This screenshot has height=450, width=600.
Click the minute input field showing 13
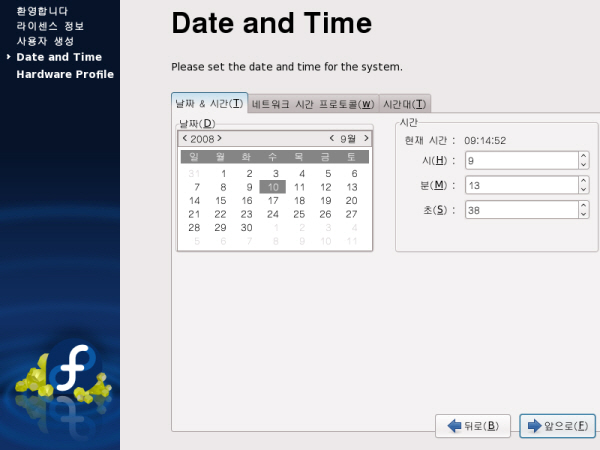(522, 185)
